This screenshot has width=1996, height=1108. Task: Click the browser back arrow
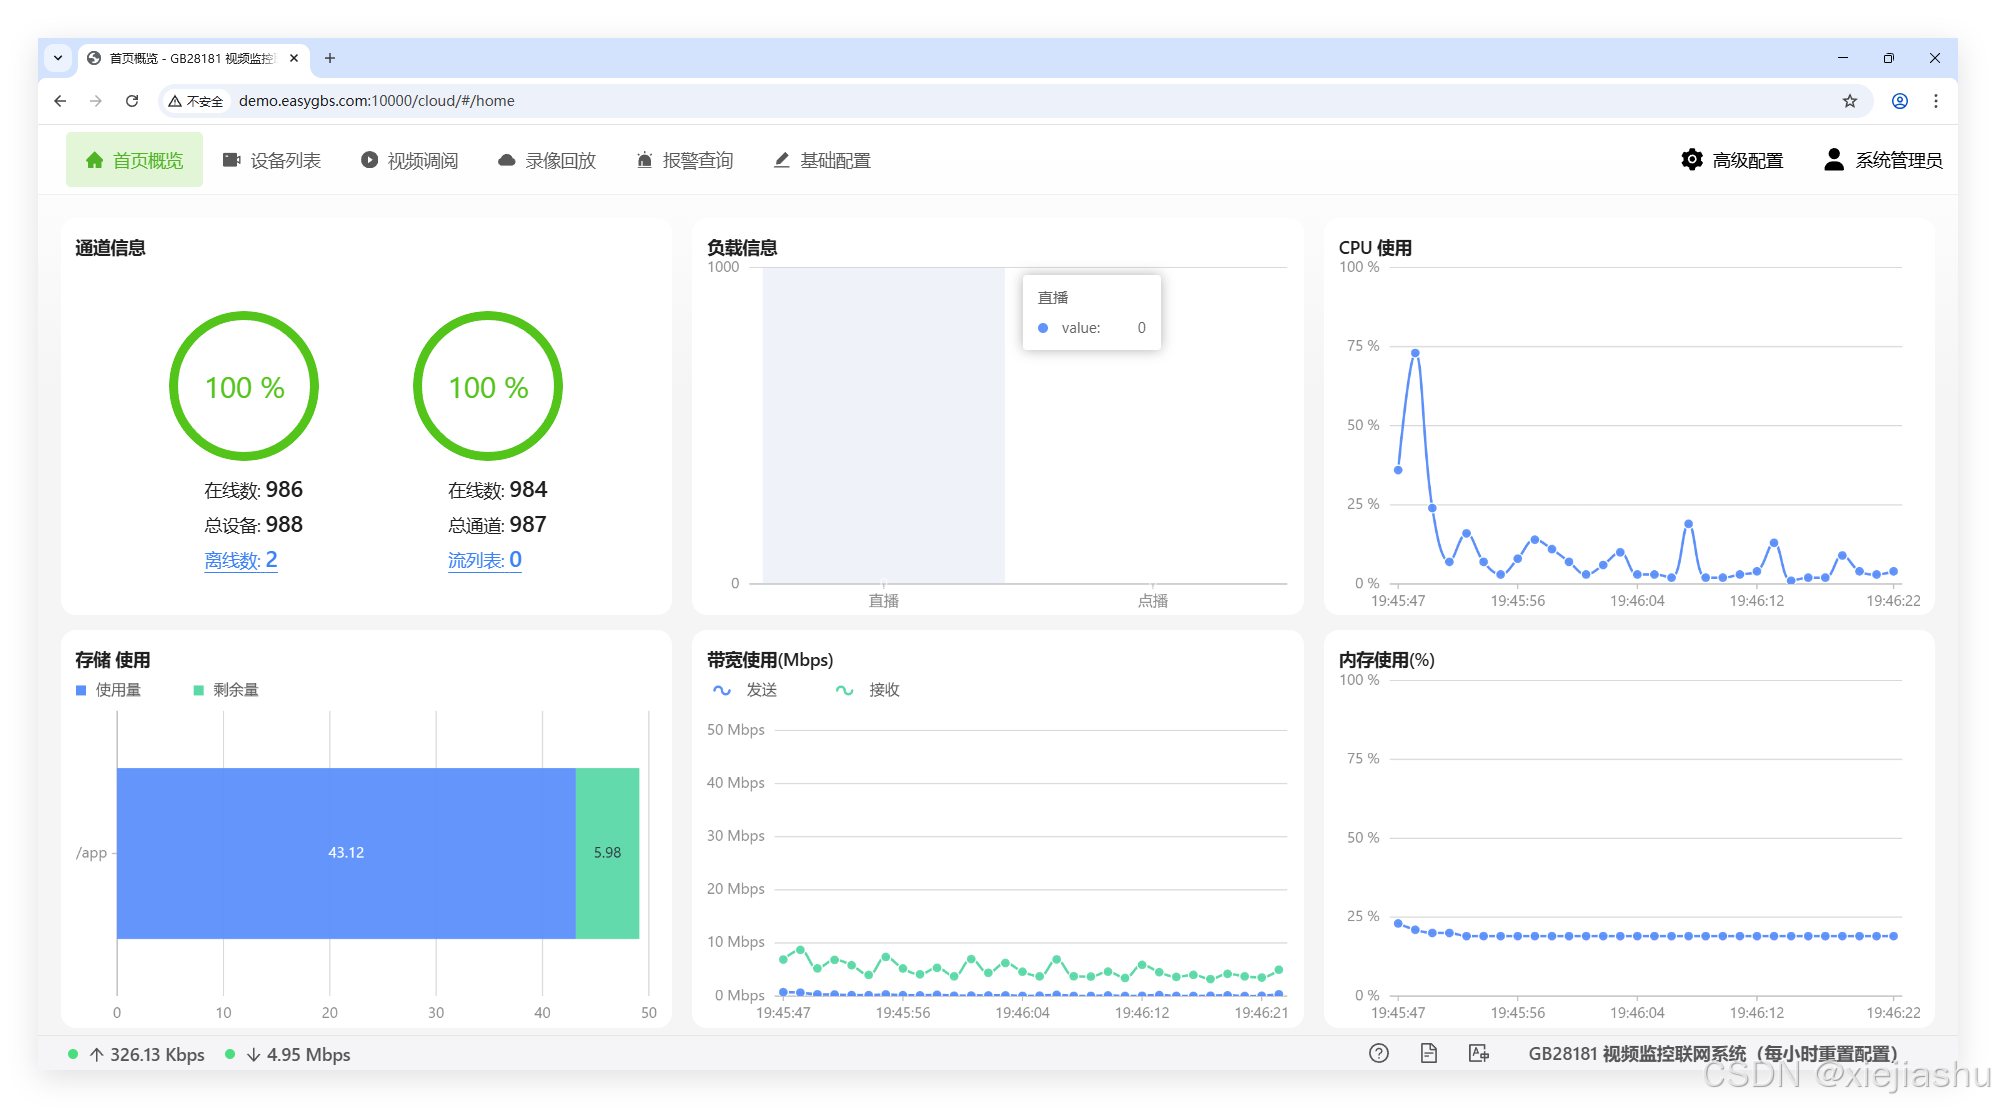pos(60,101)
